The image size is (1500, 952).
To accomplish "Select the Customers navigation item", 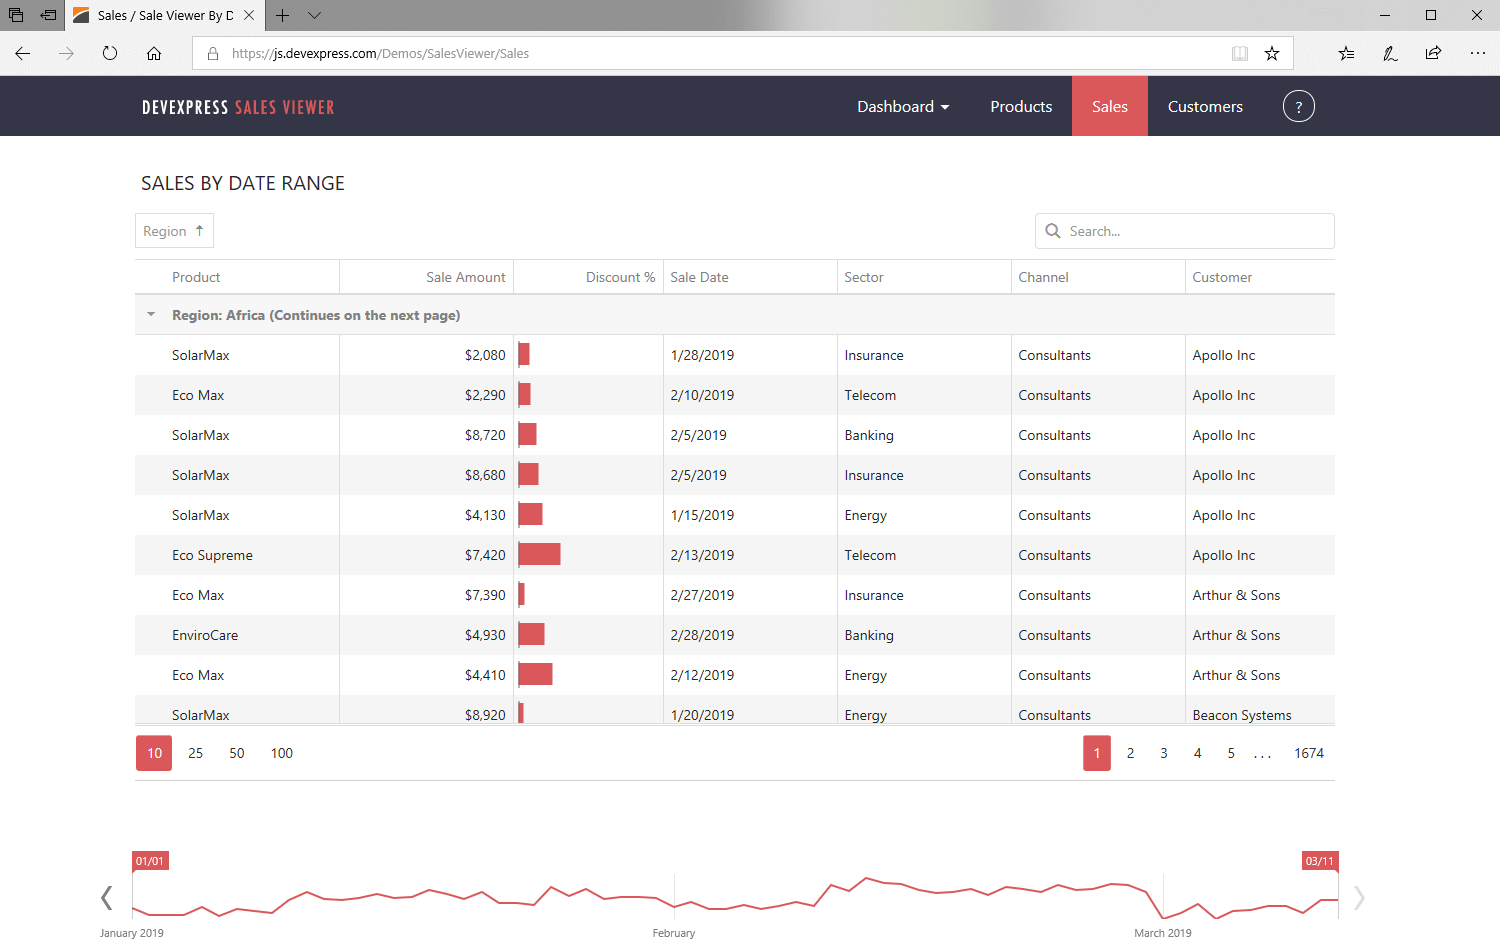I will click(1205, 106).
